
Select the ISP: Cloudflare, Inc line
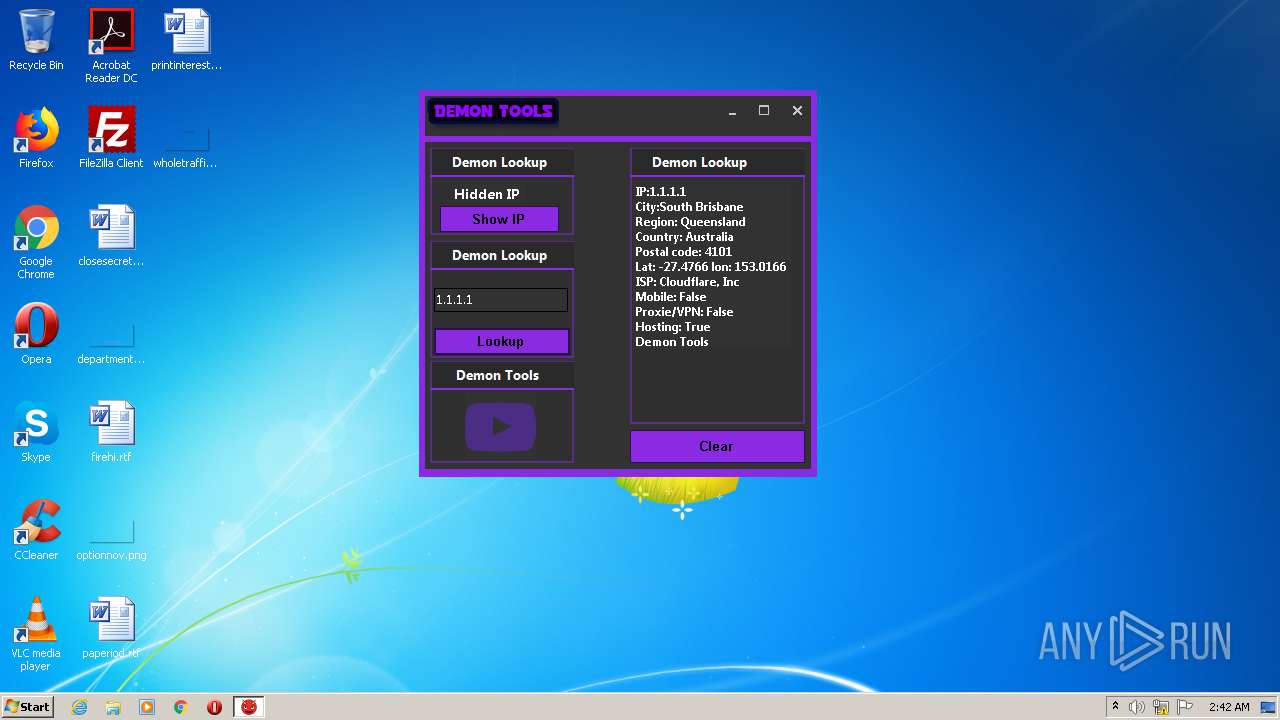pos(688,281)
